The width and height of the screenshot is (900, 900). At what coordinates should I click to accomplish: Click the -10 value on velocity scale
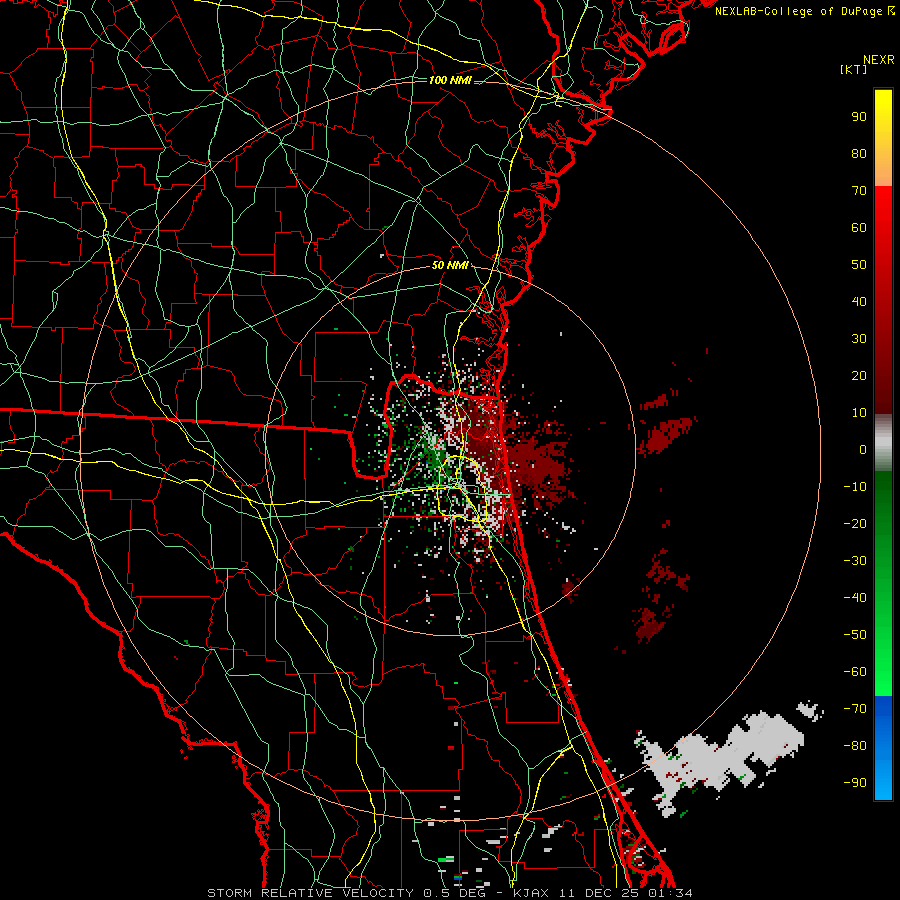coord(855,487)
